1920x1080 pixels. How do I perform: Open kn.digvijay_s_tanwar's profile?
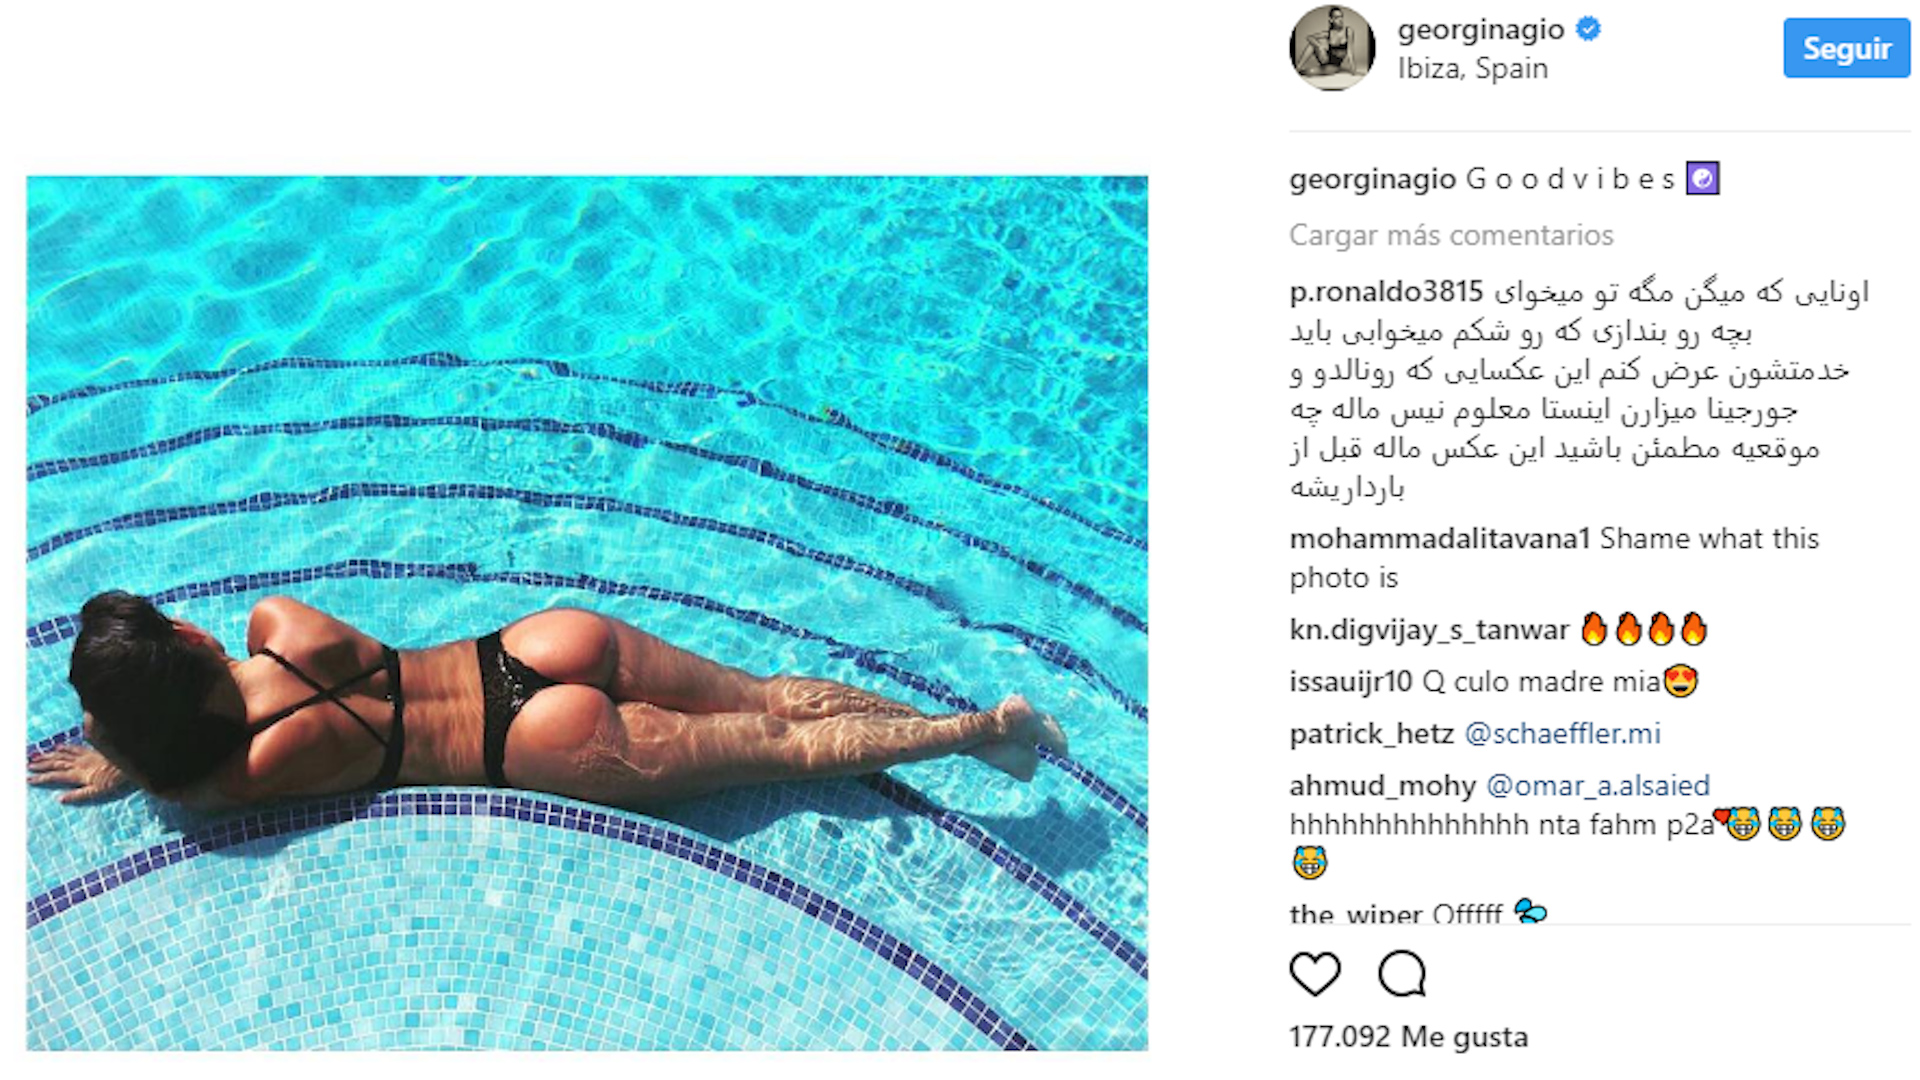1429,630
